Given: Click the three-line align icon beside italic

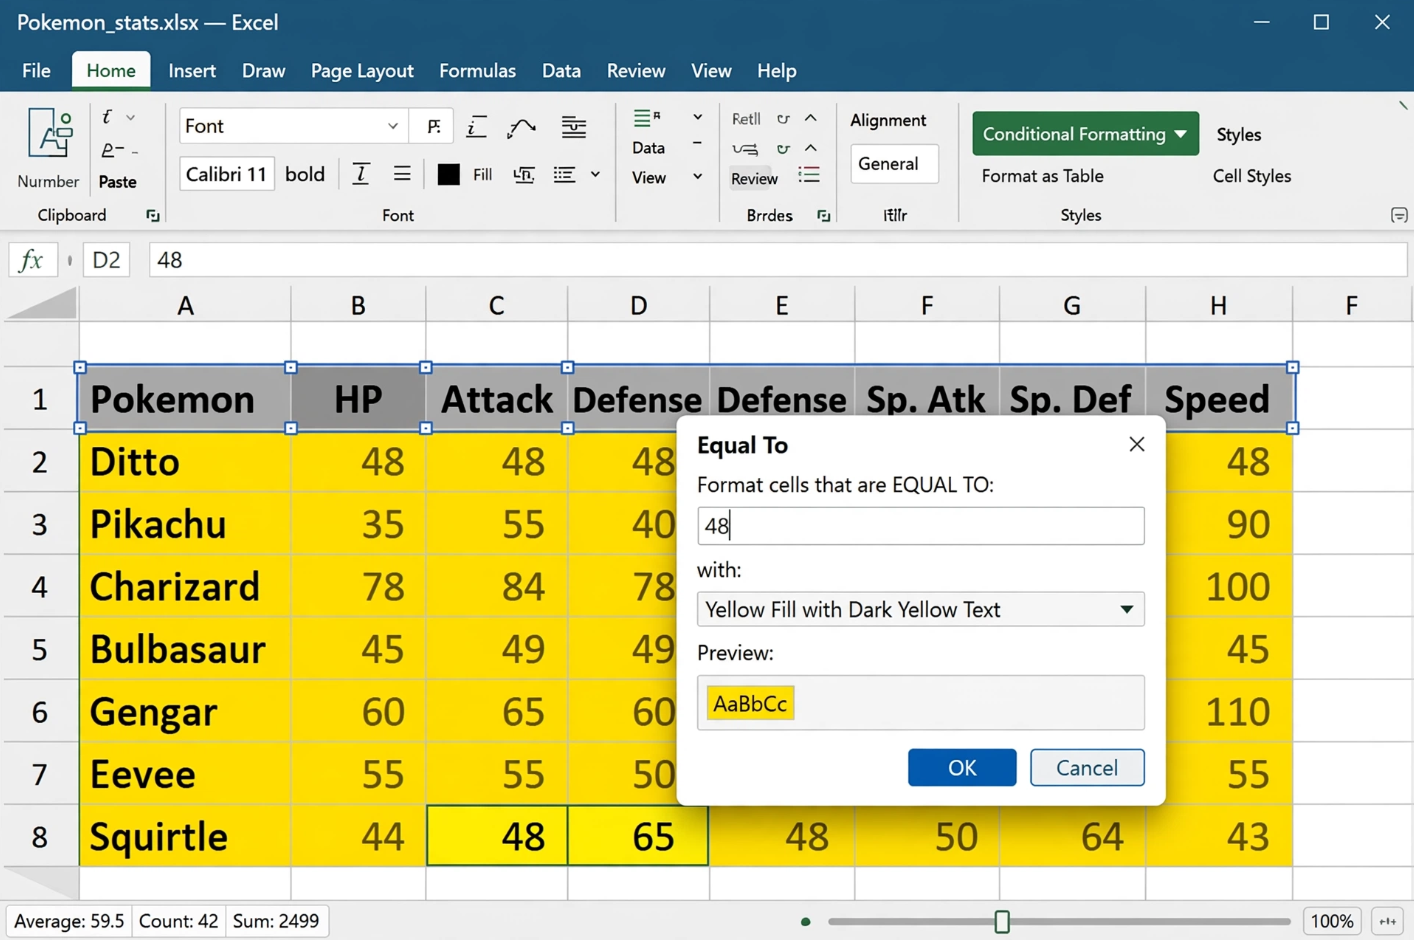Looking at the screenshot, I should pyautogui.click(x=401, y=174).
